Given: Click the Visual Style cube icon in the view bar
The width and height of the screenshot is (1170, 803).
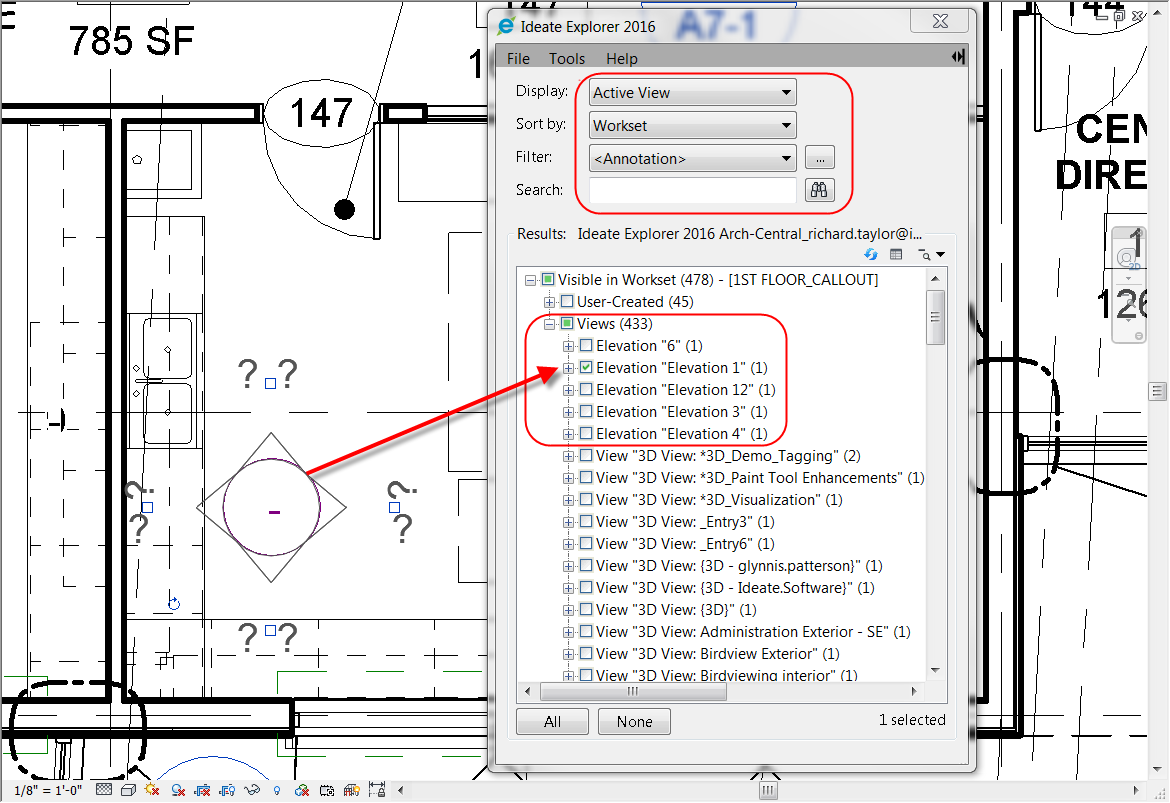Looking at the screenshot, I should tap(128, 790).
